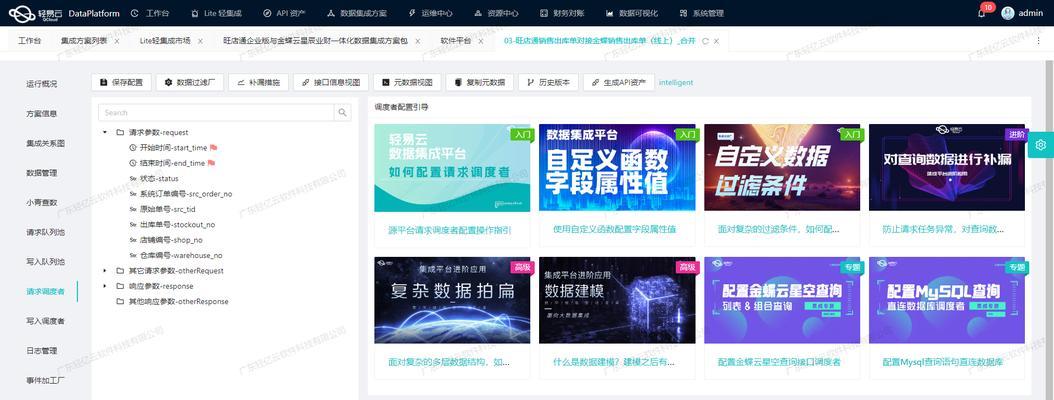Select 运行概况 in the sidebar

[x=42, y=84]
